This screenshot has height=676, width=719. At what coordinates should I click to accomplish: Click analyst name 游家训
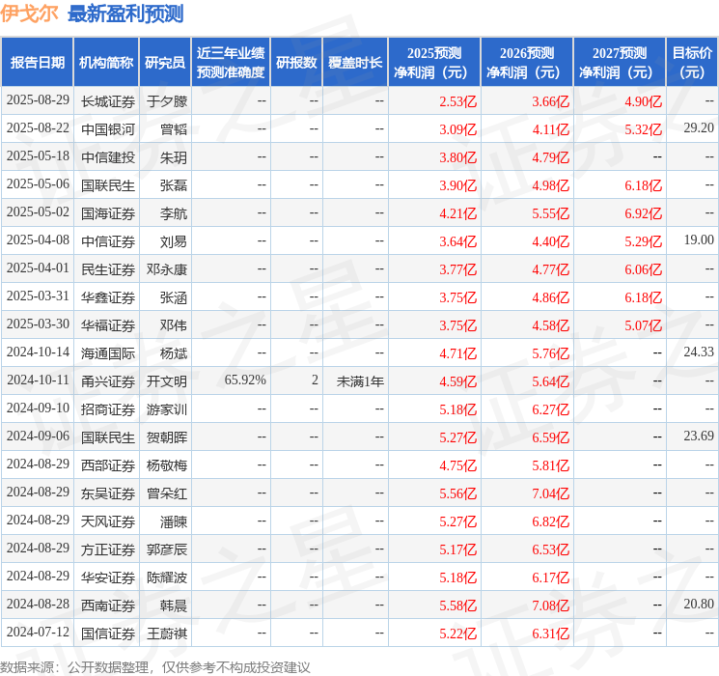[167, 410]
